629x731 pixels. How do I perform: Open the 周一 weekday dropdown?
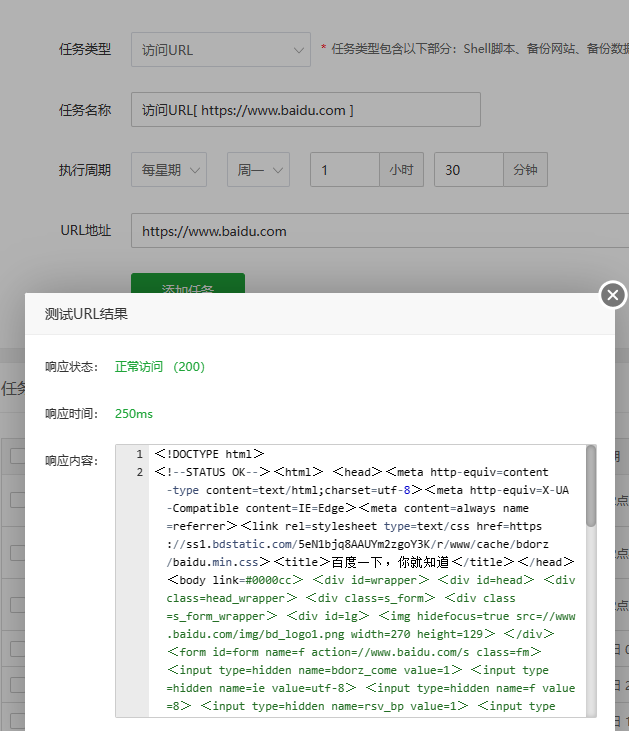pyautogui.click(x=258, y=170)
